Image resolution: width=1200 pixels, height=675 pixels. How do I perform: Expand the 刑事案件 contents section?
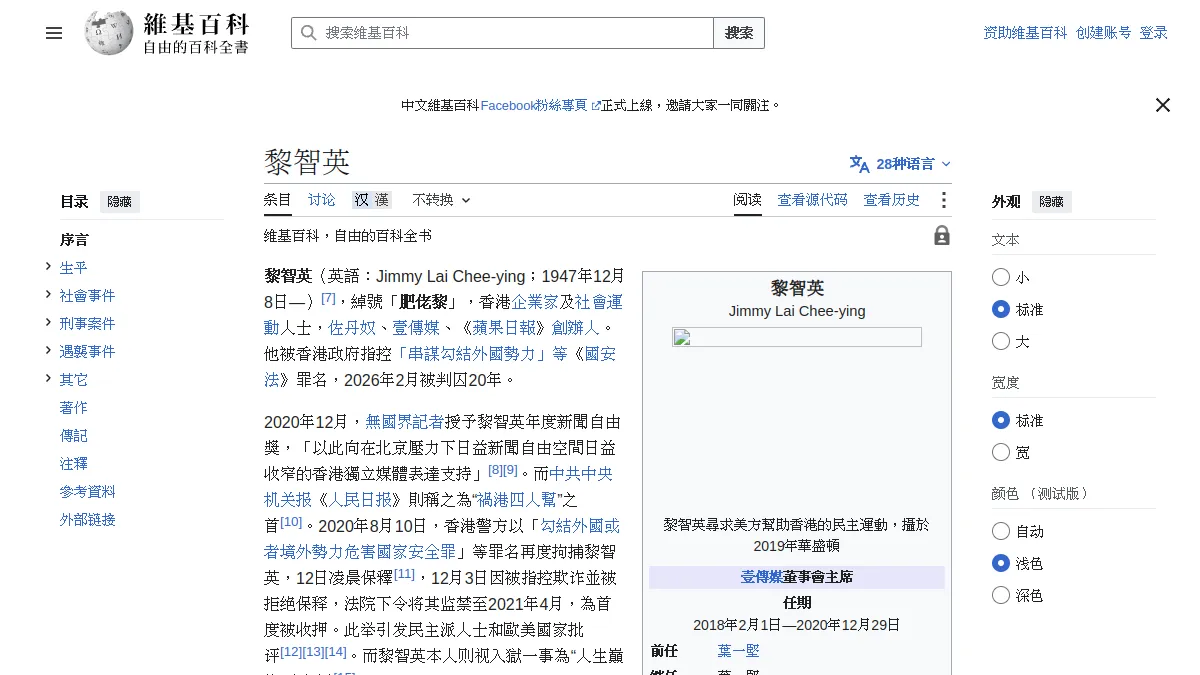(x=48, y=322)
